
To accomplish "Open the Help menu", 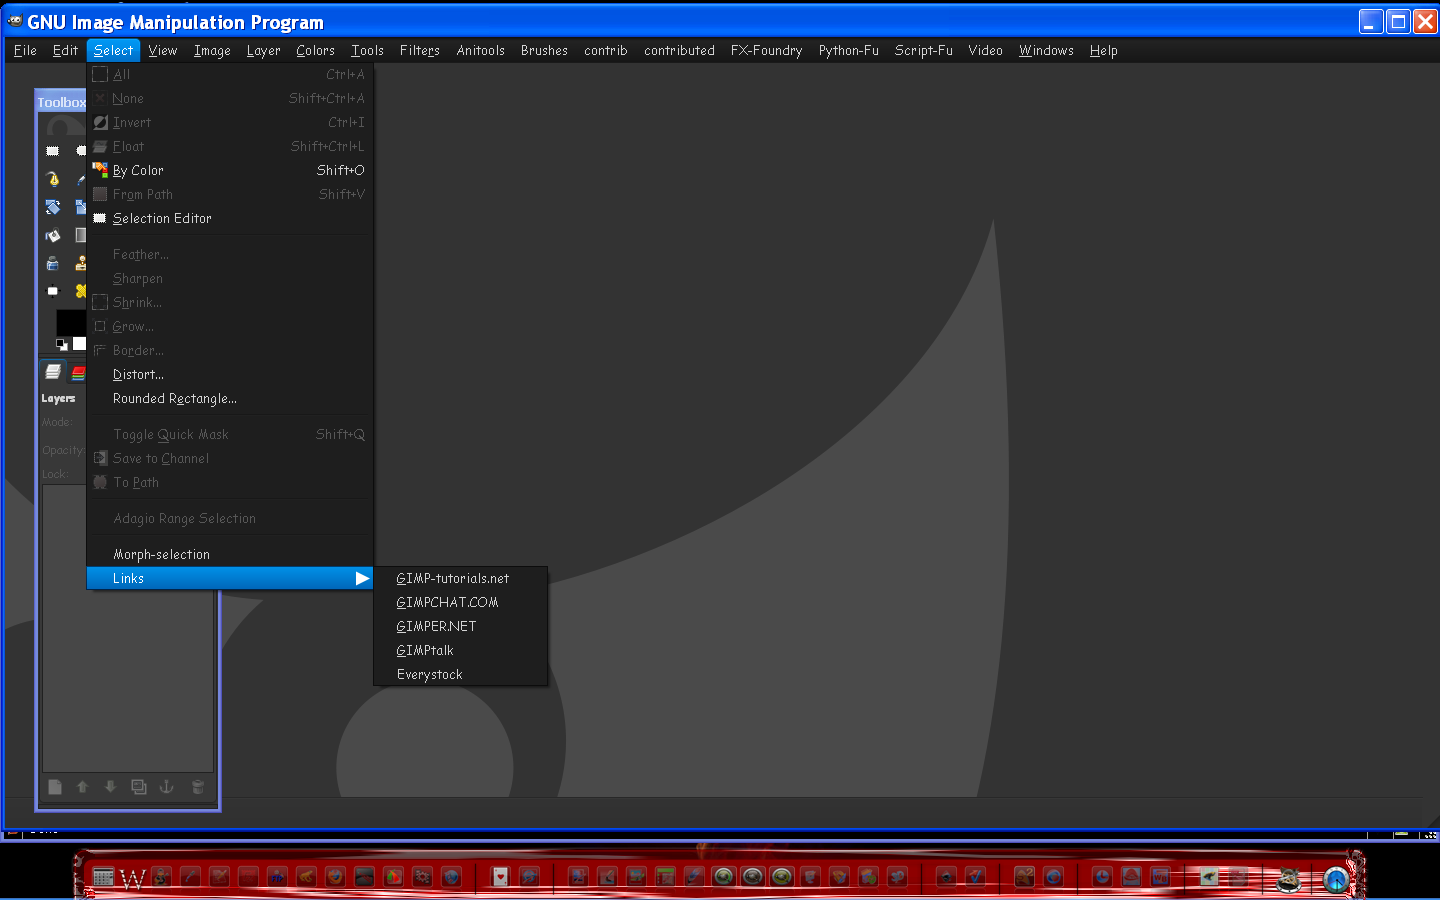I will (x=1104, y=50).
